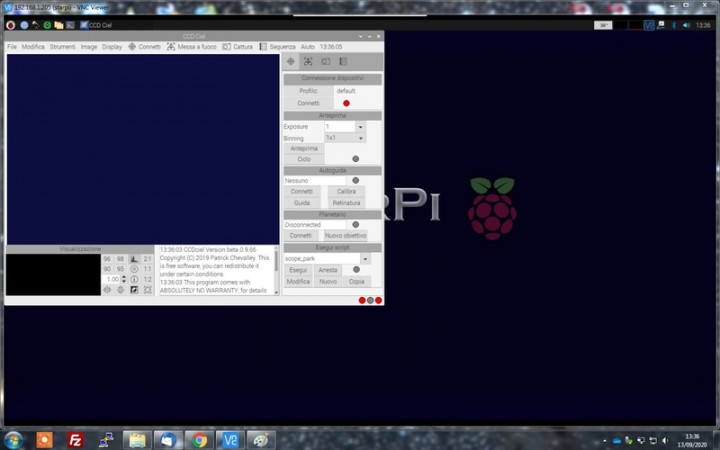Click the Connetti button under Connessione dispositivi
This screenshot has height=450, width=720.
point(308,103)
